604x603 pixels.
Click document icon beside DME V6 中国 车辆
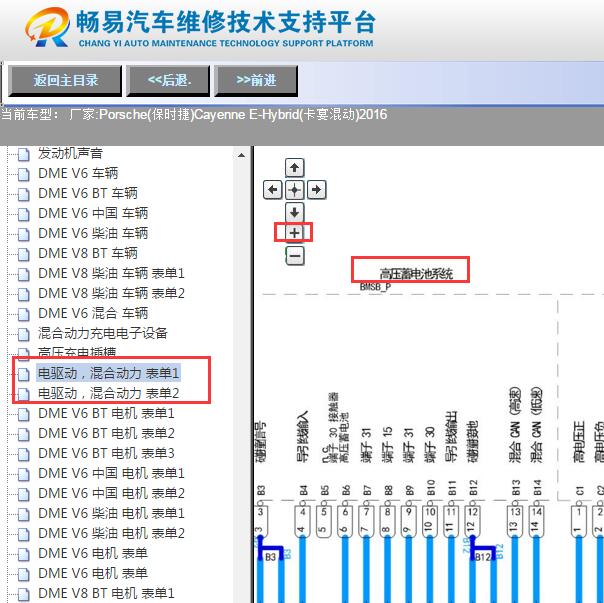[x=23, y=214]
